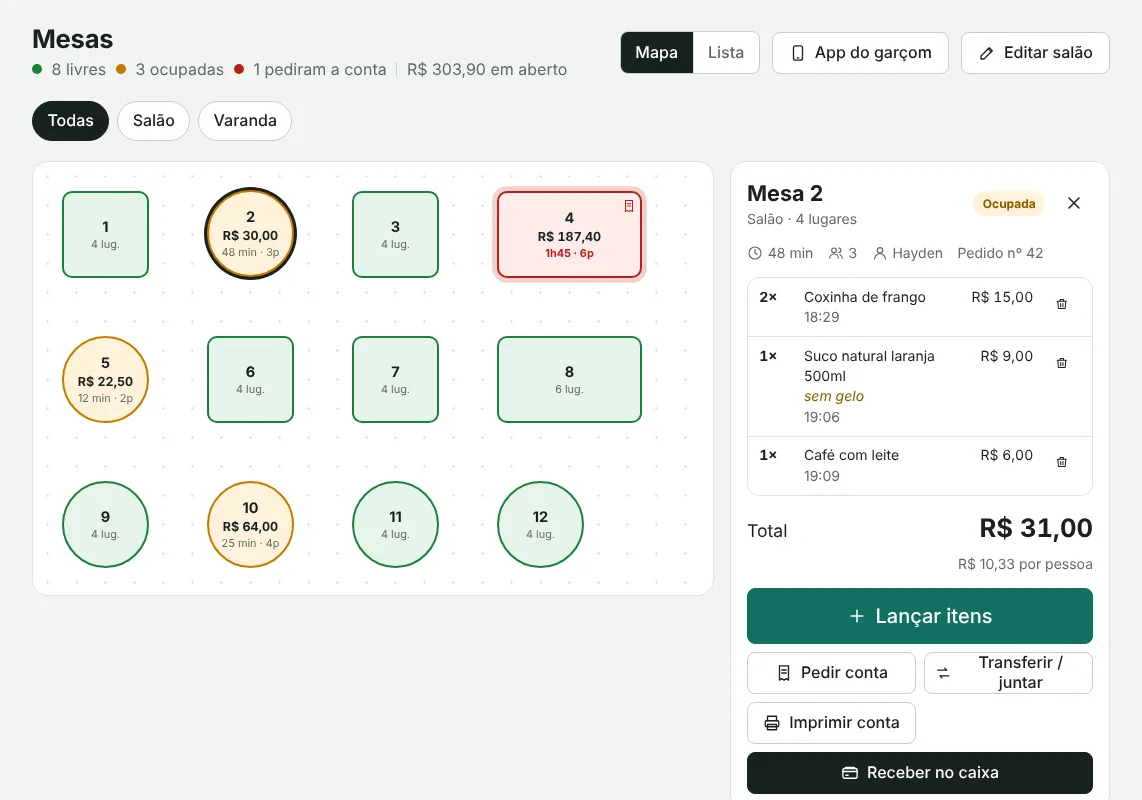The image size is (1142, 800).
Task: Open table 10 with R$ 64,00
Action: coord(251,525)
